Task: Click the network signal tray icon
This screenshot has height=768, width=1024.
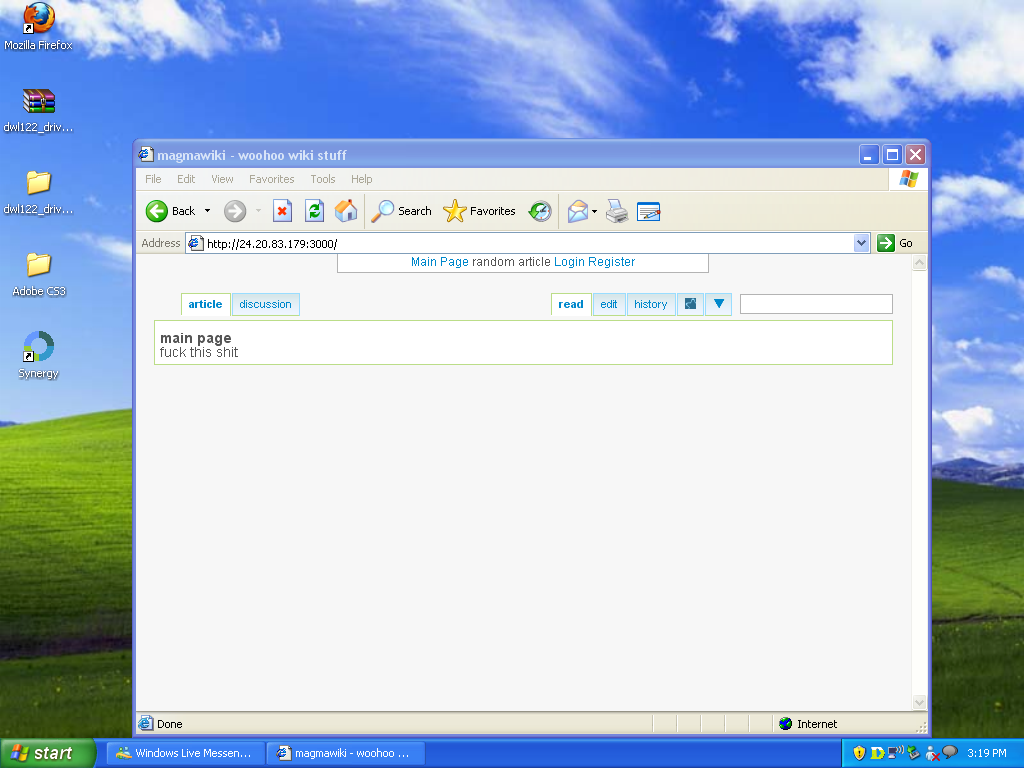Action: (x=895, y=752)
